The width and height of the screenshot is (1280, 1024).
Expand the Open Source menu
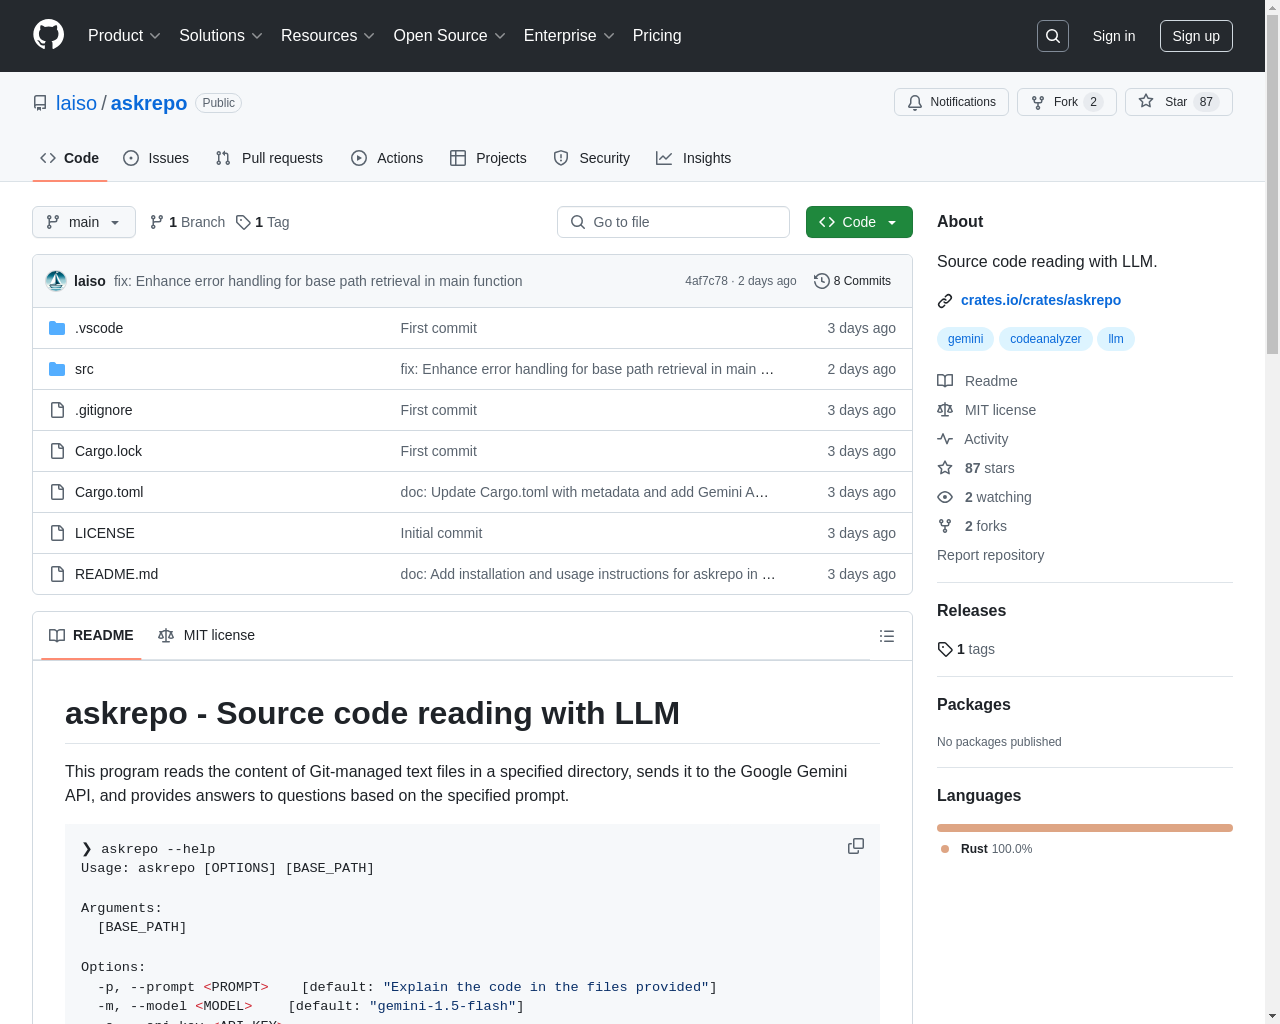450,35
